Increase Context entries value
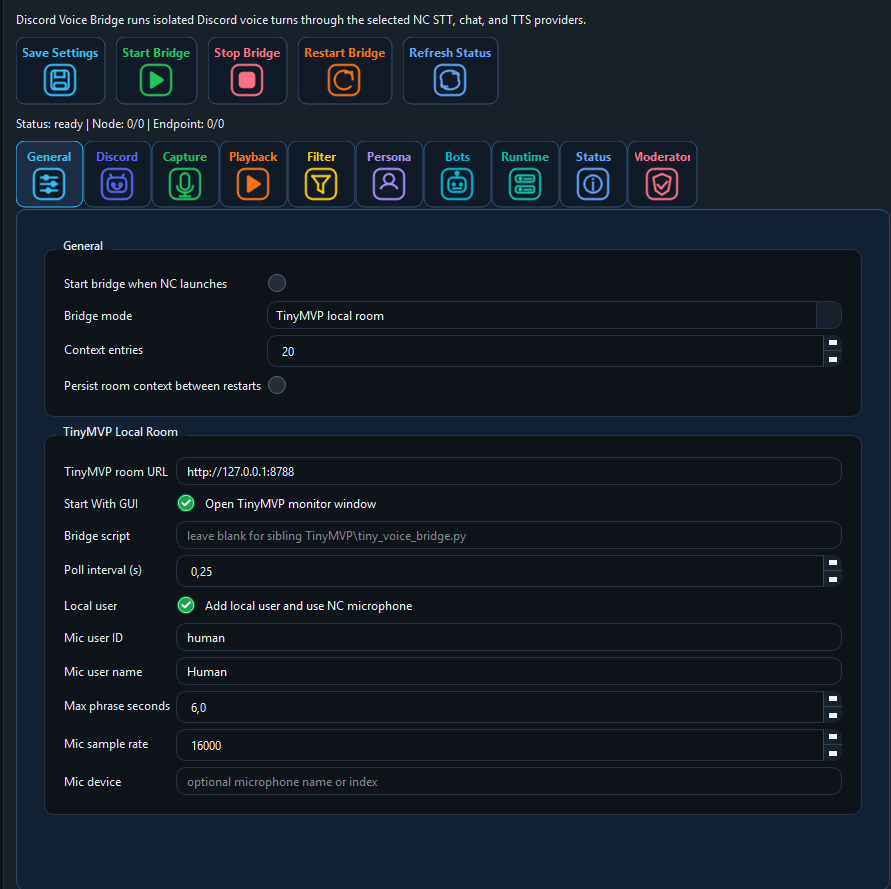891x889 pixels. coord(832,343)
